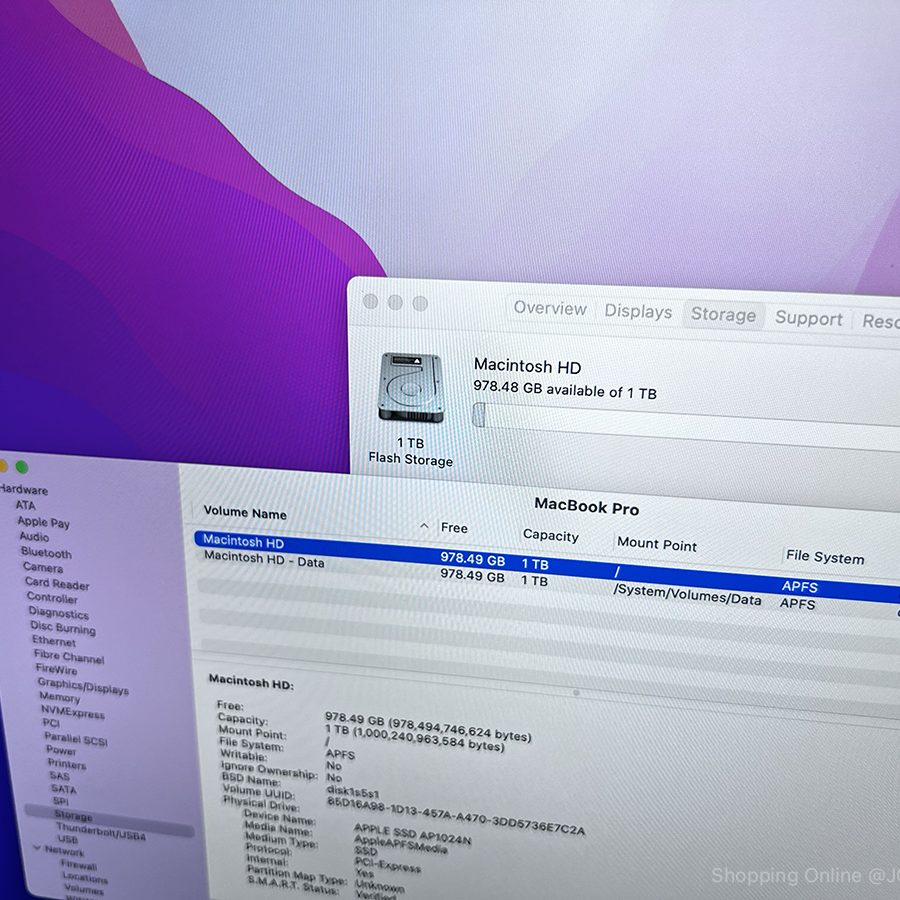
Task: Select Parallel SCSI in the sidebar
Action: tap(76, 740)
